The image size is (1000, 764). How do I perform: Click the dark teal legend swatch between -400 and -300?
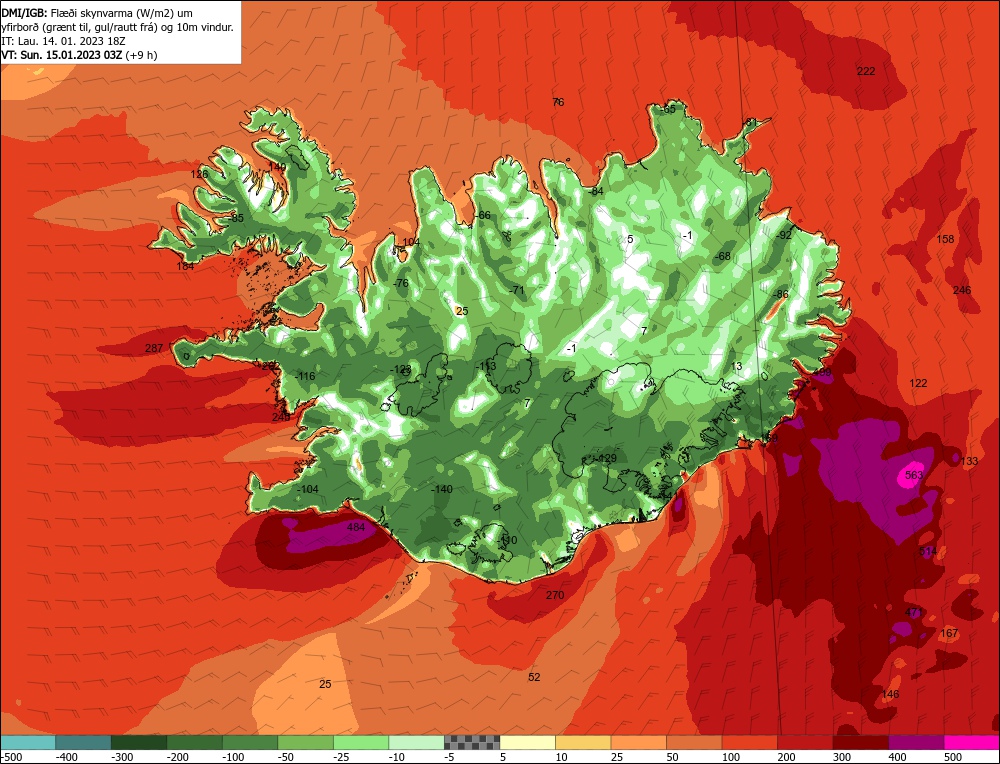click(84, 743)
